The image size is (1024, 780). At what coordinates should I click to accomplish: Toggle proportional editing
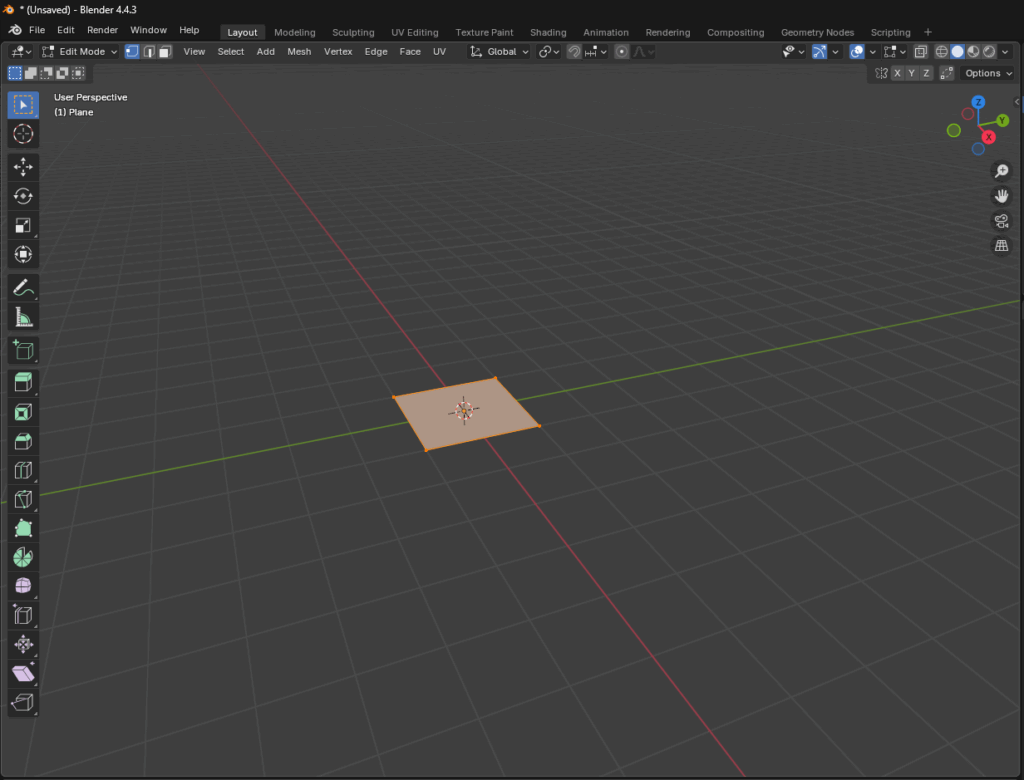point(622,52)
